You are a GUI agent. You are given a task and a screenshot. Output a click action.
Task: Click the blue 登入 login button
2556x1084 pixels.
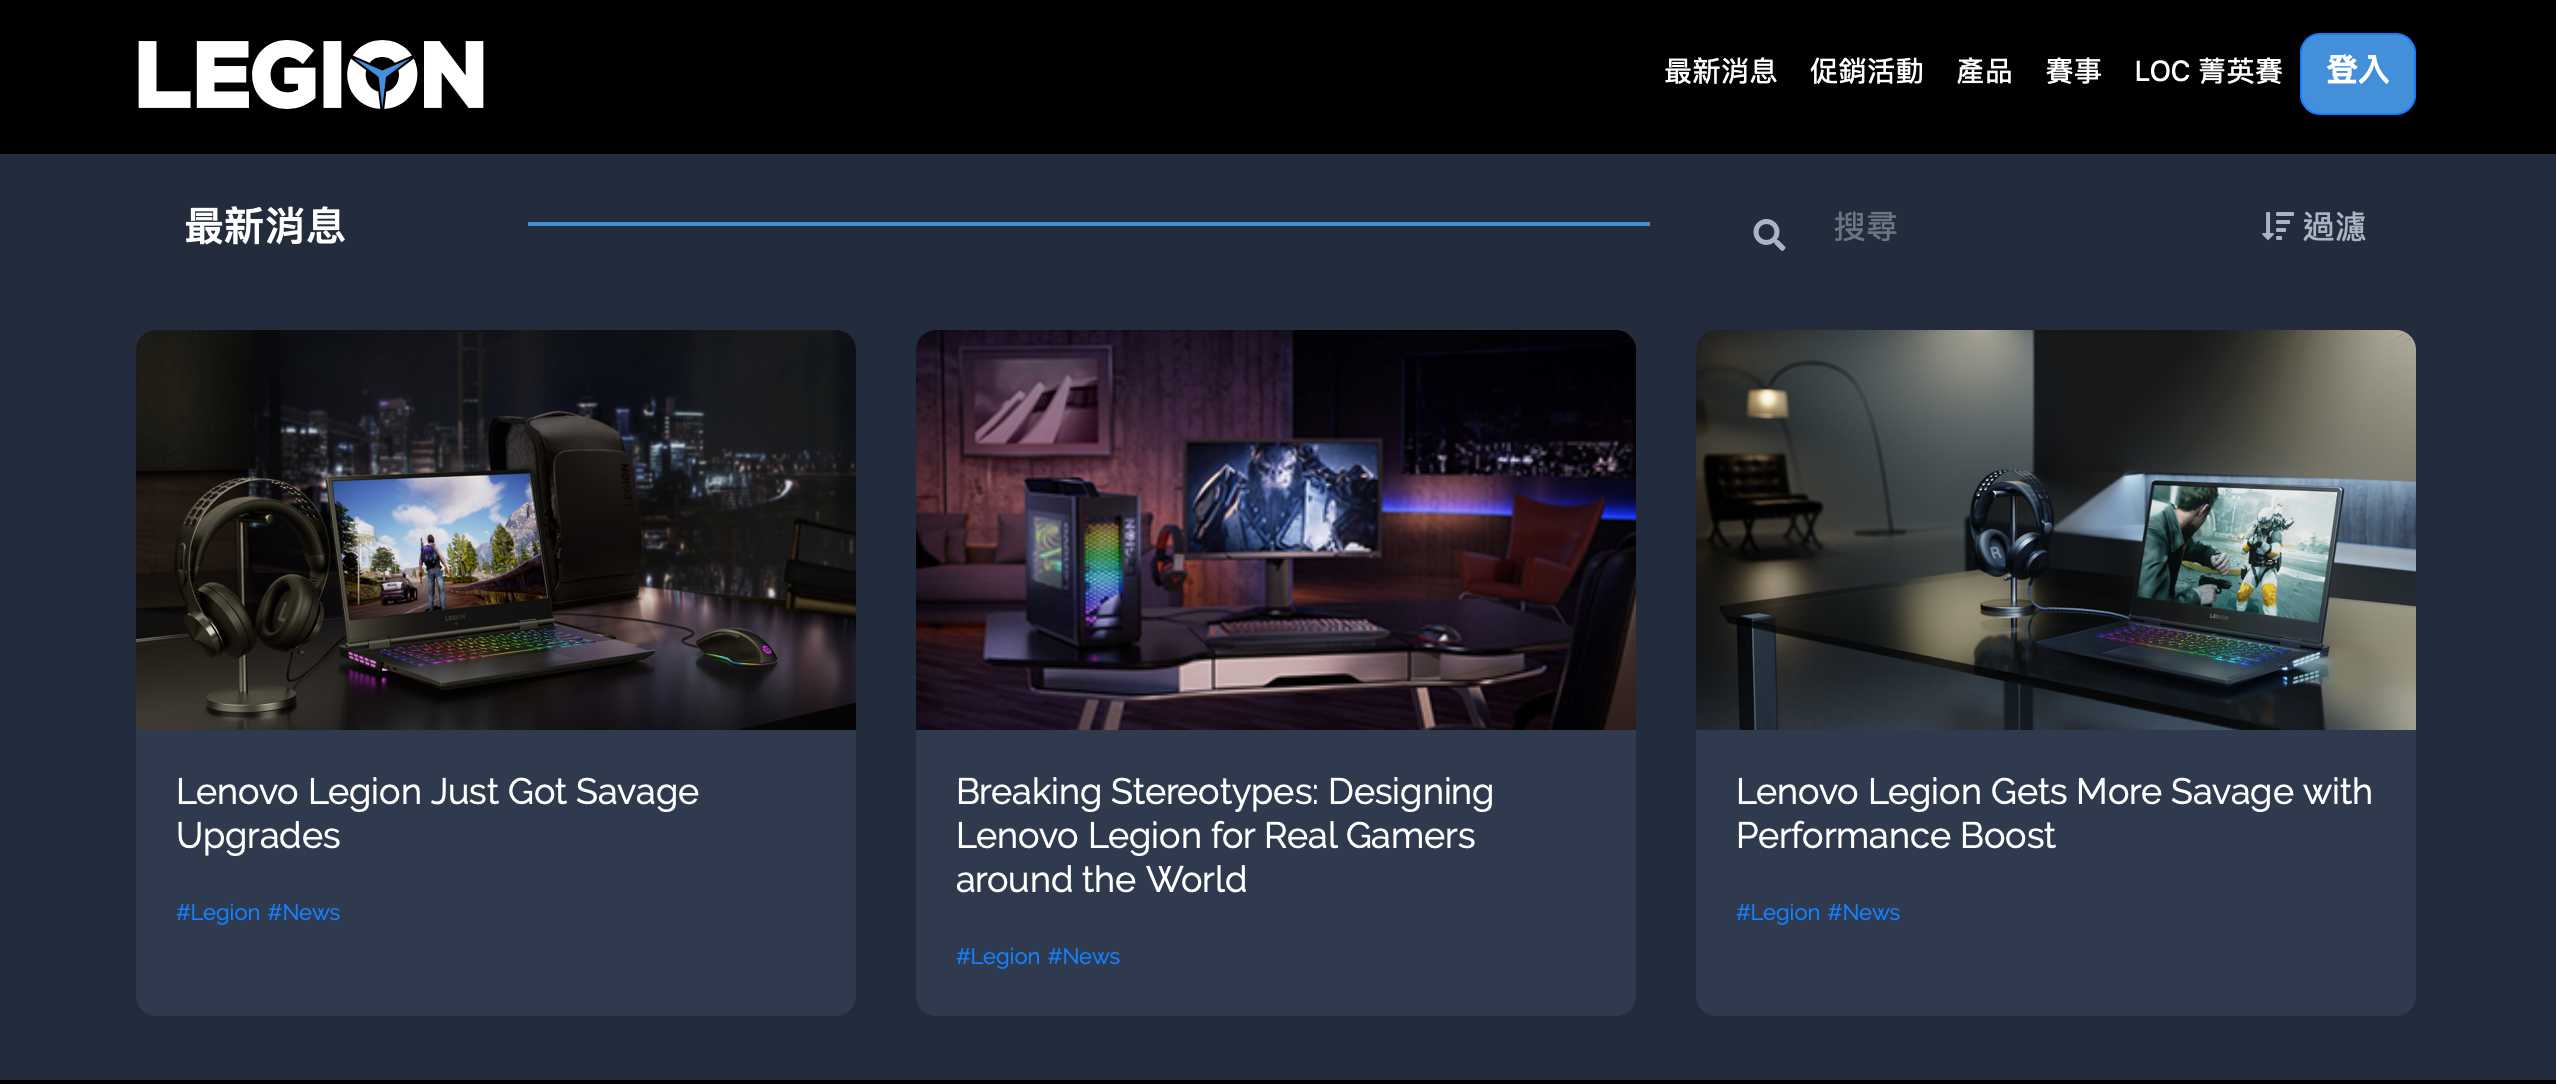(2357, 73)
